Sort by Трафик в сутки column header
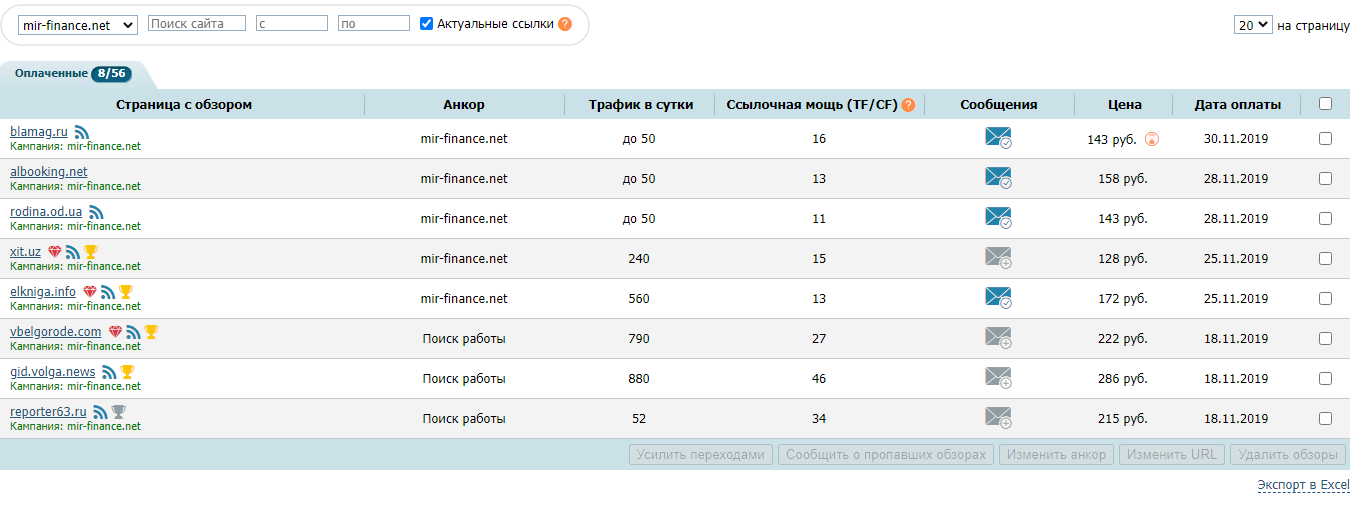The width and height of the screenshot is (1366, 506). (640, 104)
